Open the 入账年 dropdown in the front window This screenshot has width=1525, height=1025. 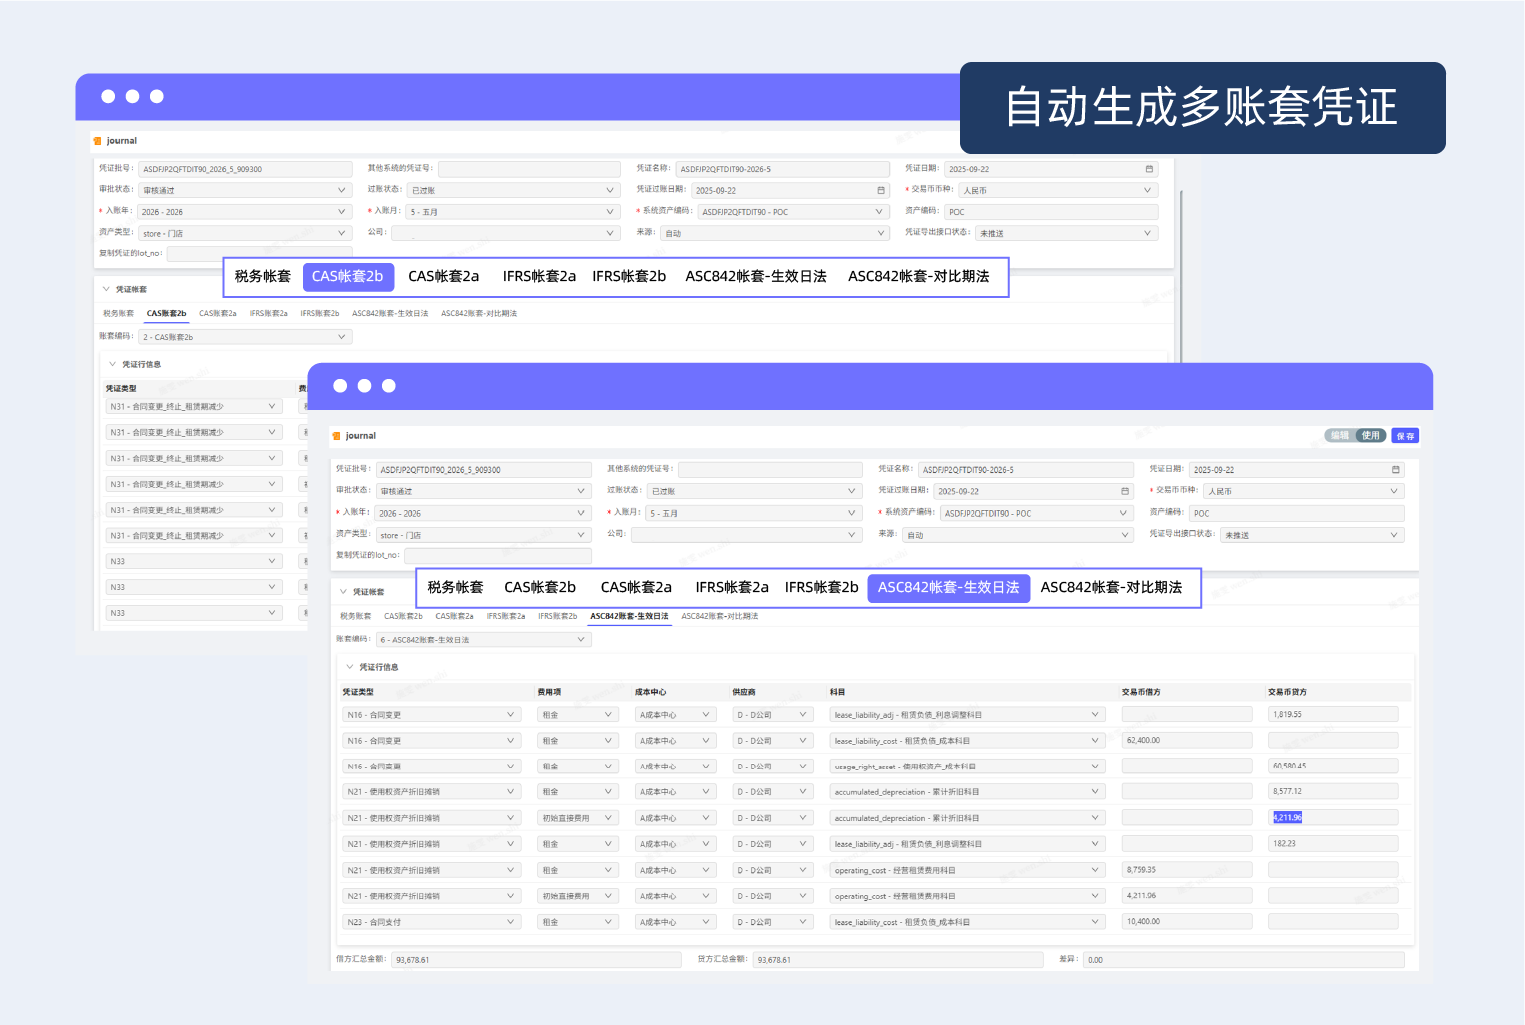pyautogui.click(x=484, y=513)
